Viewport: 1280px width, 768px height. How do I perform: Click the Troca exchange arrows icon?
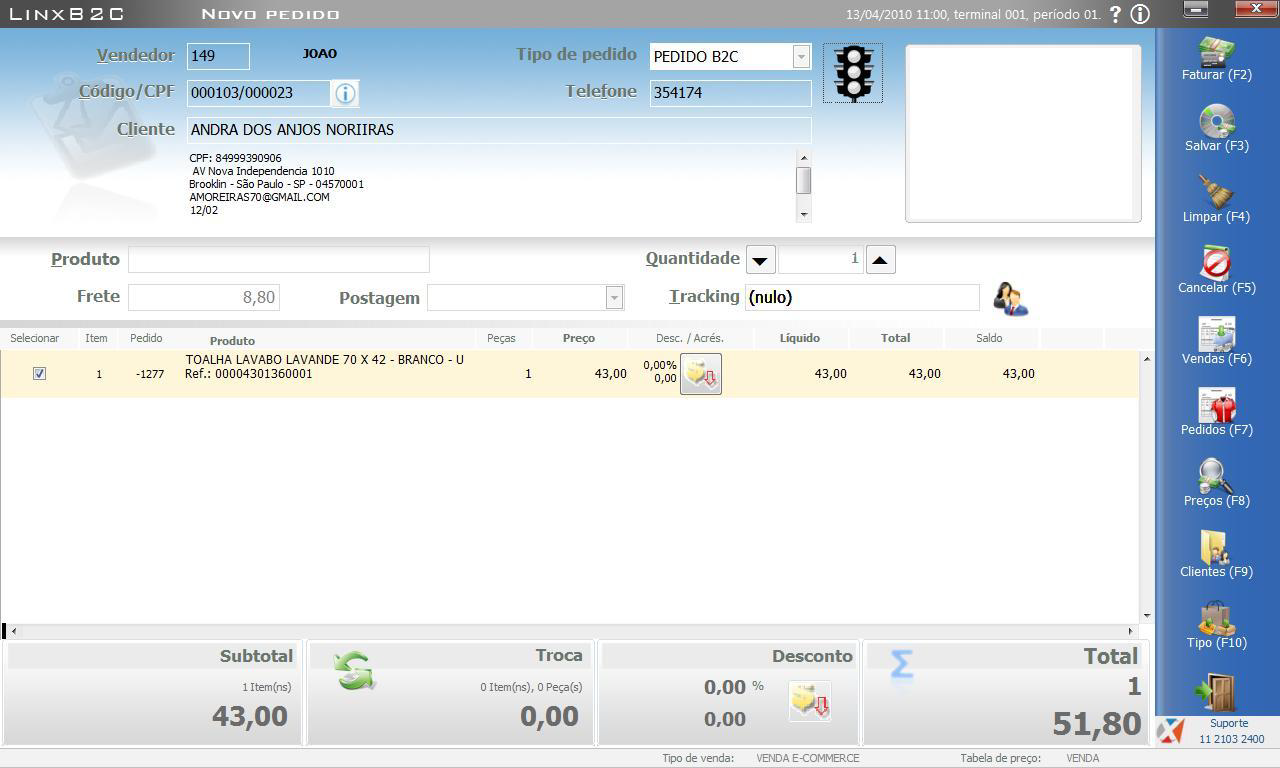point(354,671)
